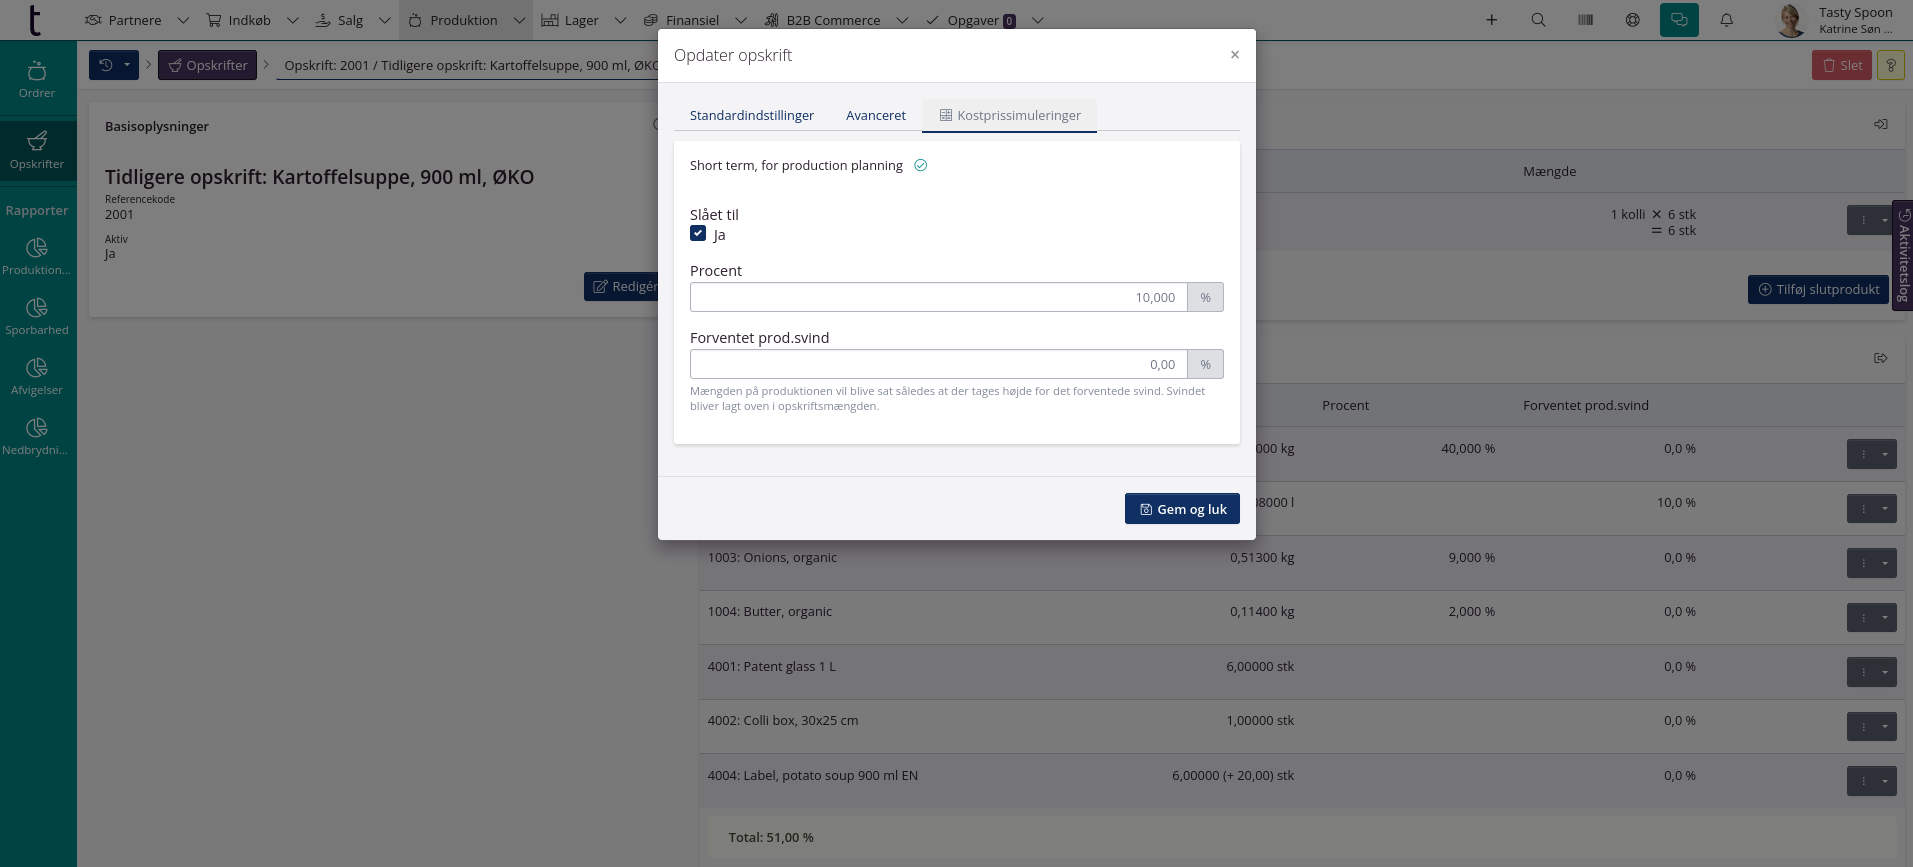Open the barcode scanner icon
This screenshot has width=1913, height=867.
(x=1585, y=20)
